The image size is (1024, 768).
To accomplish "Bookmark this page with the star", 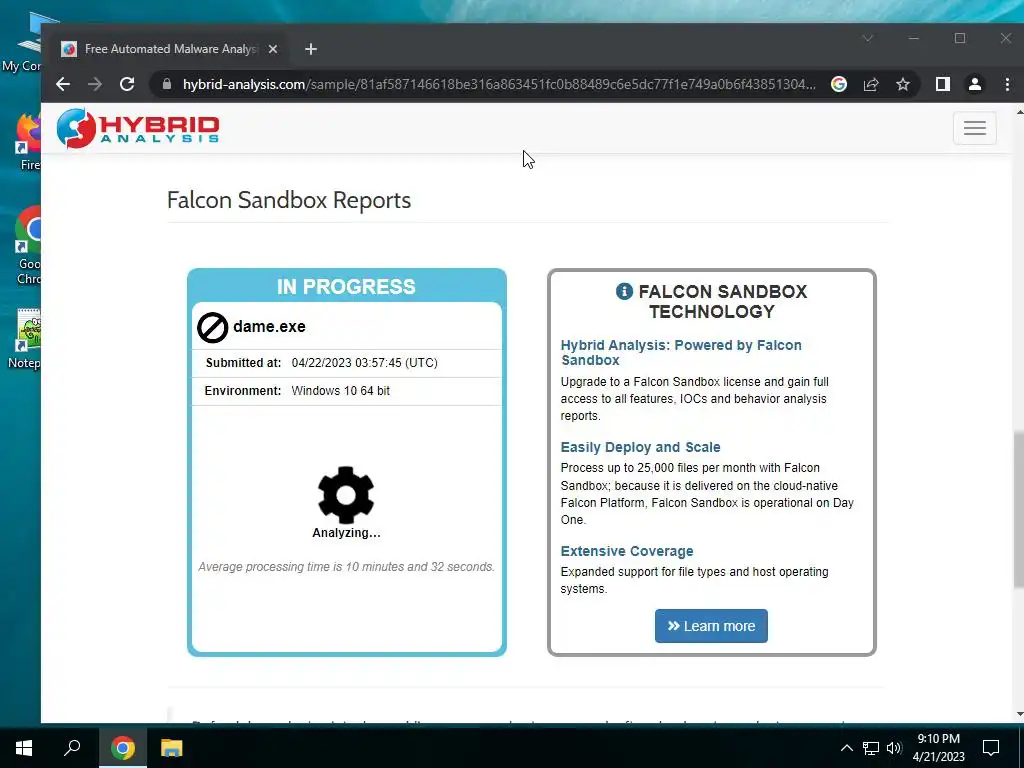I will coord(903,84).
